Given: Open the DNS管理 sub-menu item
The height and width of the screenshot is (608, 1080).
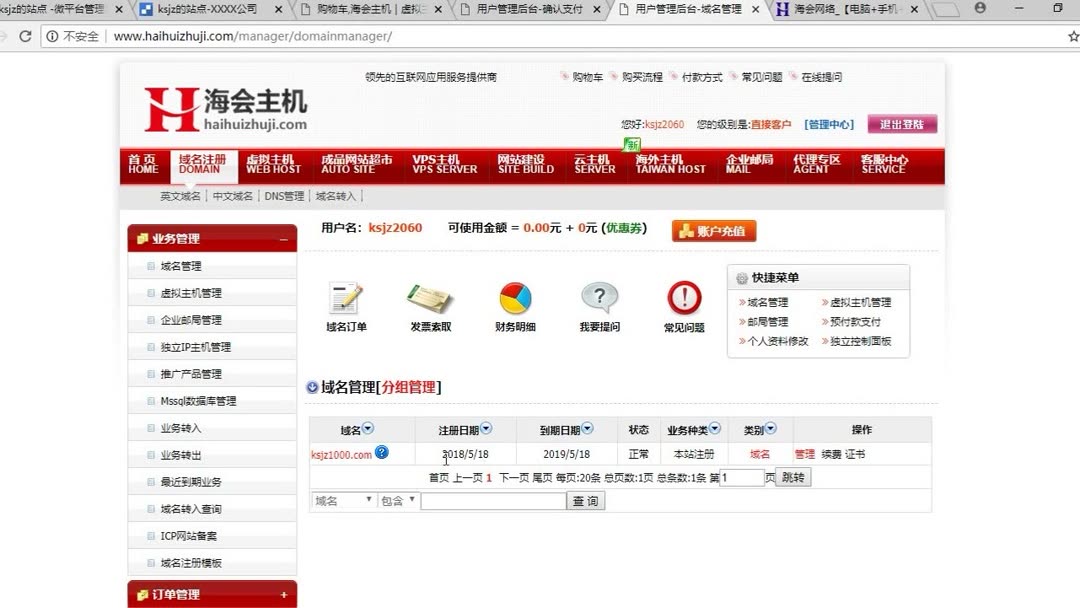Looking at the screenshot, I should [x=285, y=196].
